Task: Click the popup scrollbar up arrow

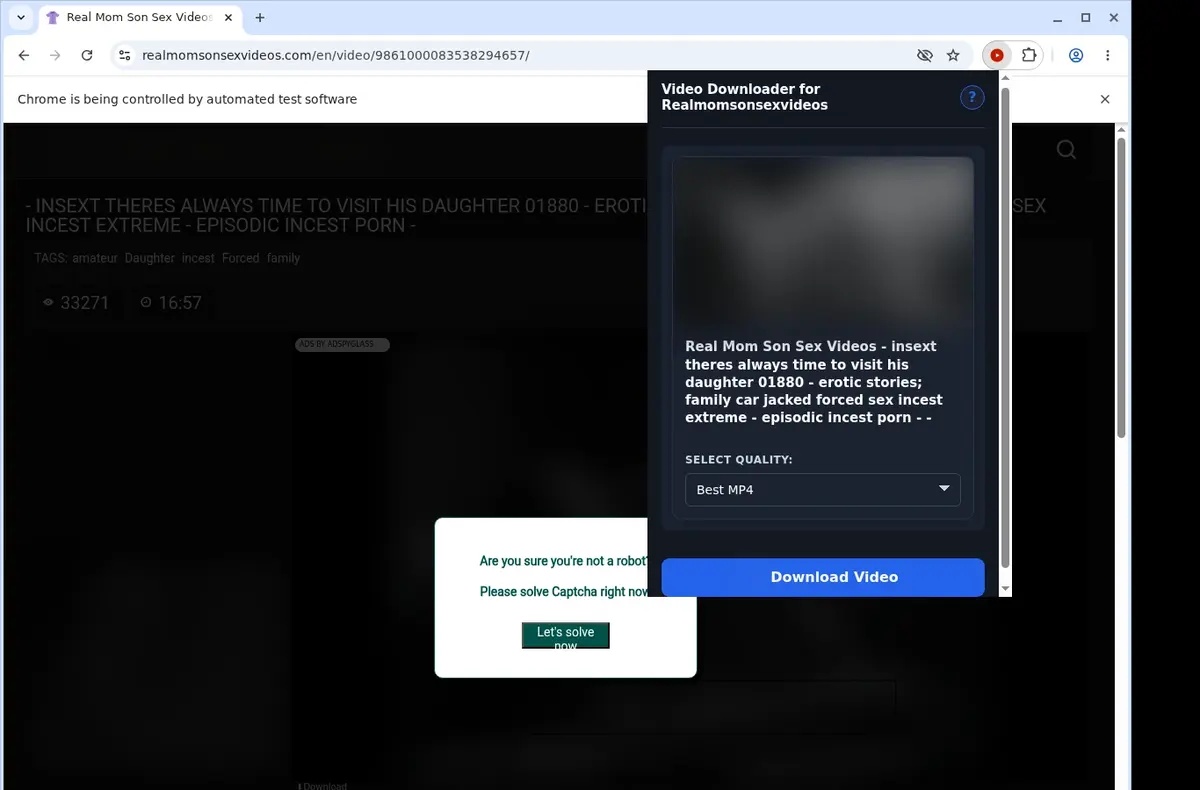Action: point(1005,78)
